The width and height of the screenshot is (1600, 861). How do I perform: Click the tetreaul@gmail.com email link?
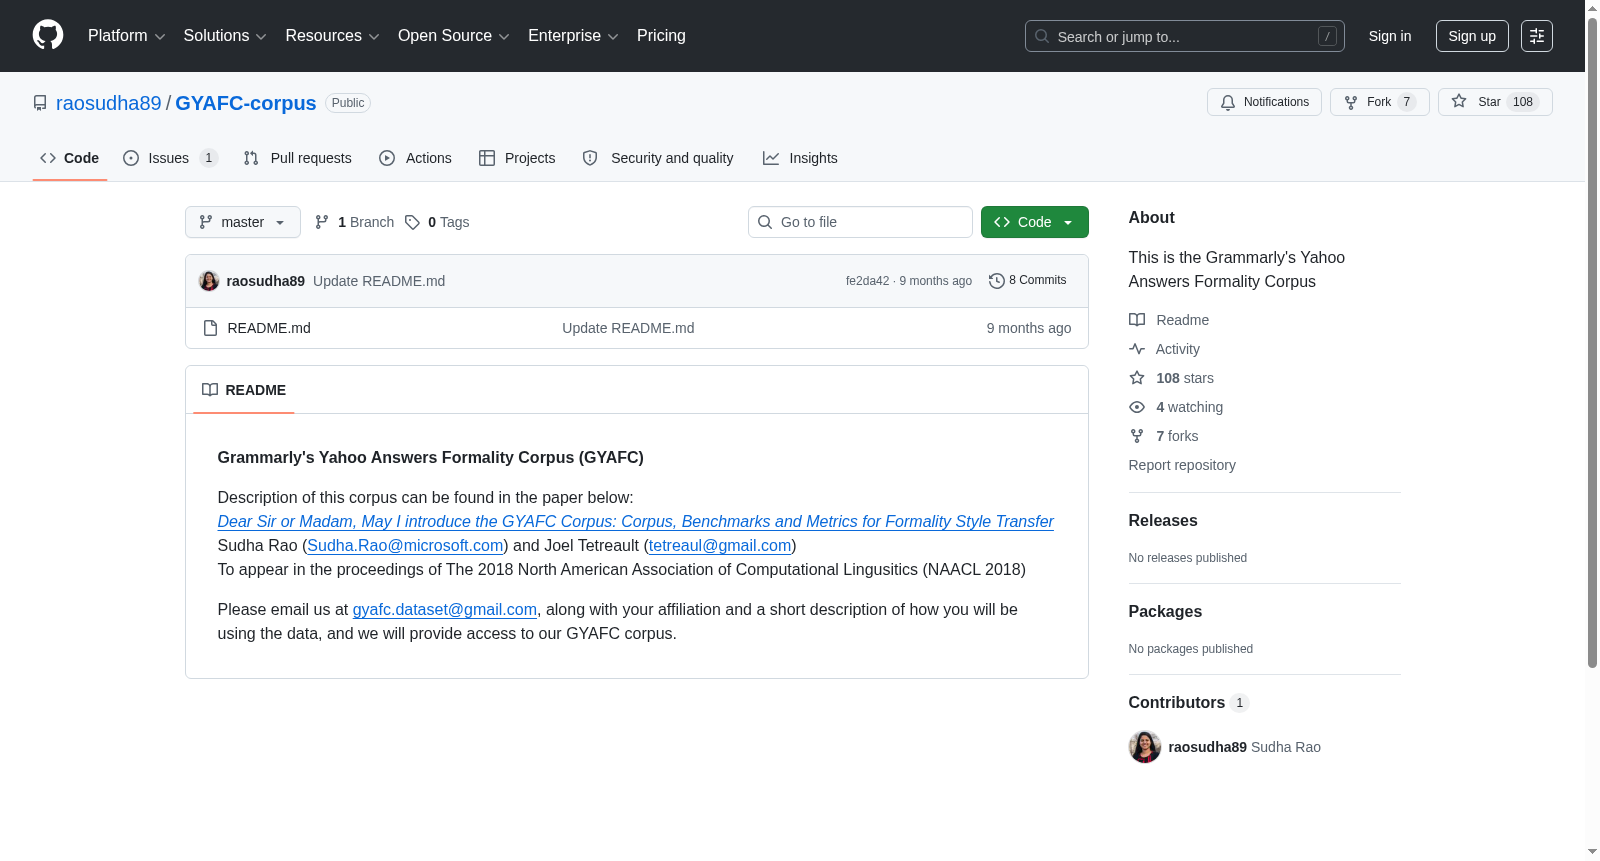click(720, 546)
